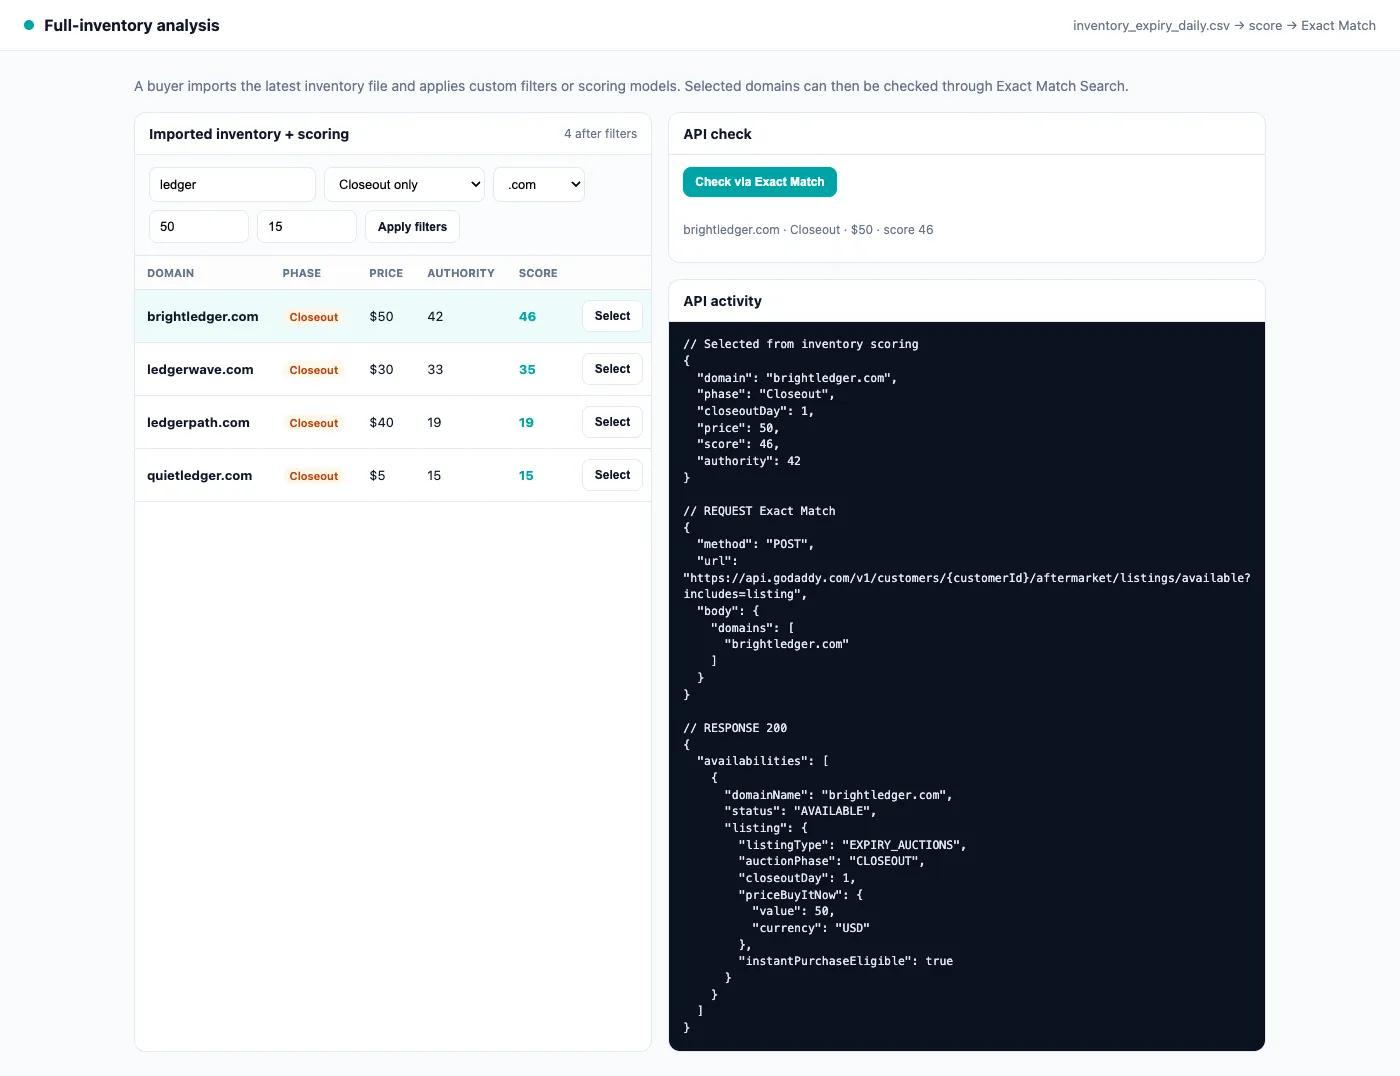The width and height of the screenshot is (1400, 1076).
Task: Click the Closeout badge for ledgerwave.com
Action: pyautogui.click(x=314, y=370)
